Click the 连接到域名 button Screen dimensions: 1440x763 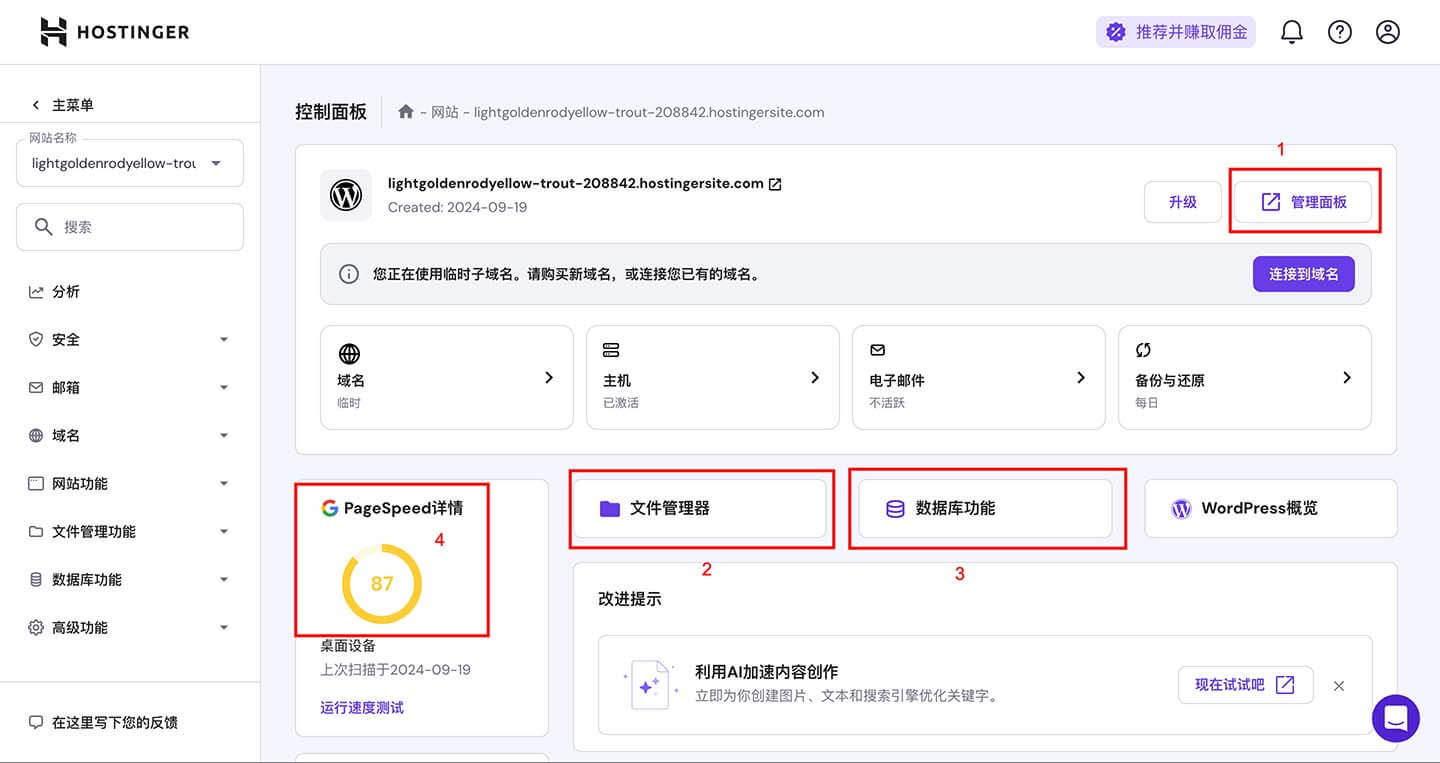1303,273
